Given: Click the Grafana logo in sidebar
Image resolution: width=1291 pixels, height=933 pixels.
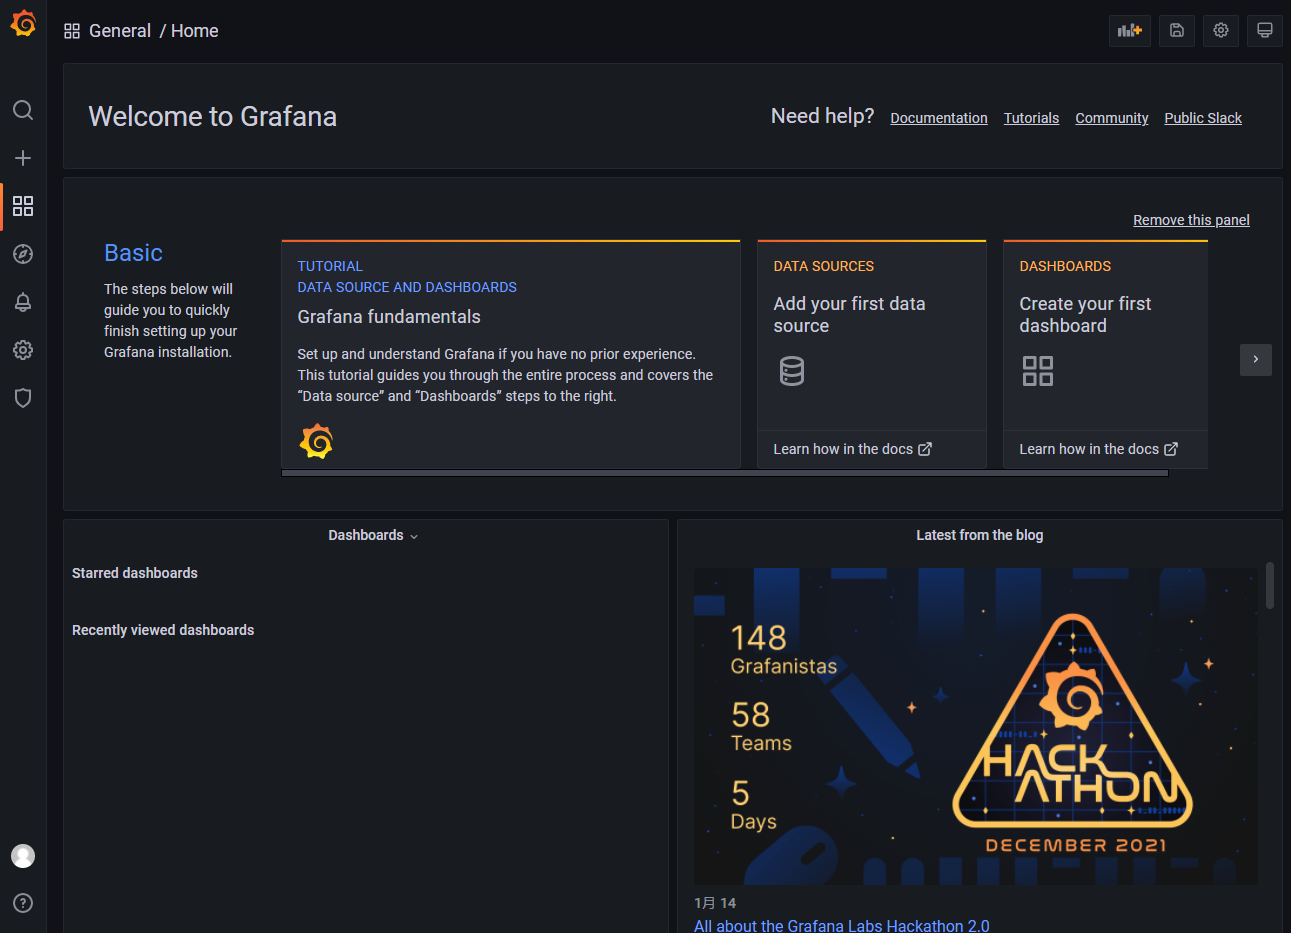Looking at the screenshot, I should click(x=23, y=23).
